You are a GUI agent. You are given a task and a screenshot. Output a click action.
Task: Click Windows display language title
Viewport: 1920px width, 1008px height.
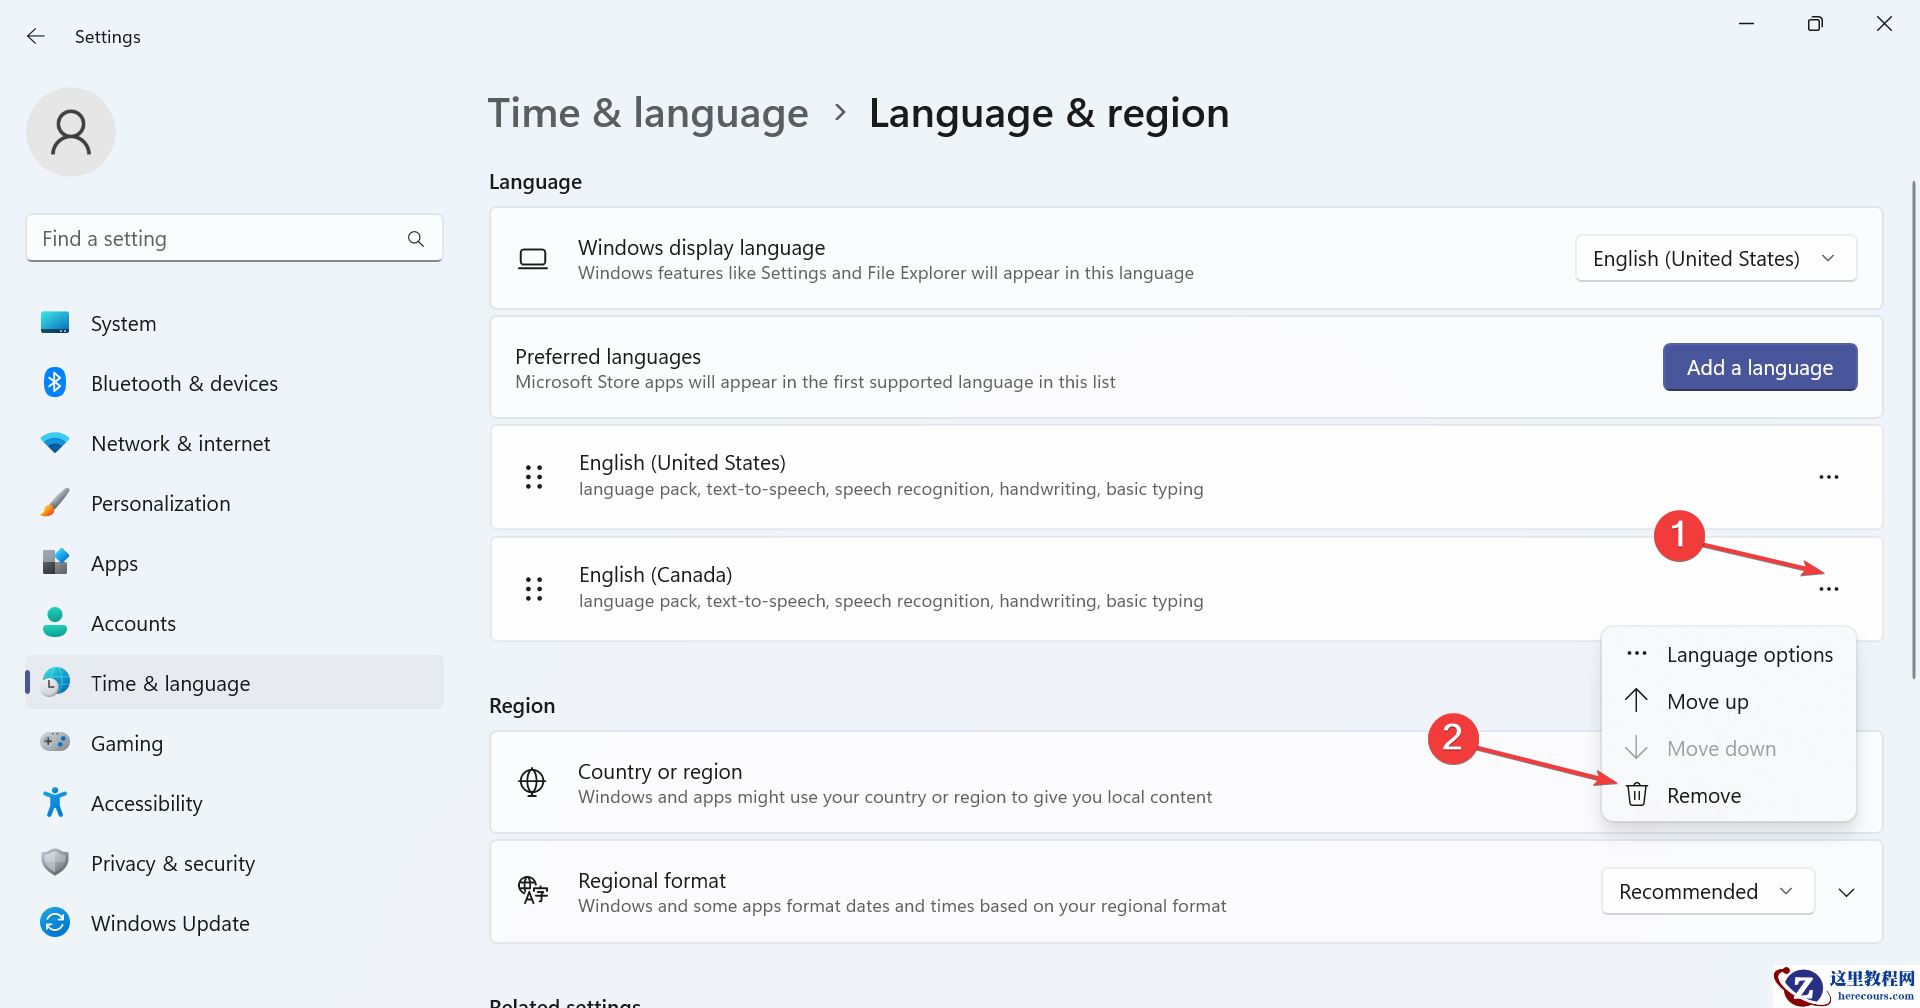click(x=701, y=248)
